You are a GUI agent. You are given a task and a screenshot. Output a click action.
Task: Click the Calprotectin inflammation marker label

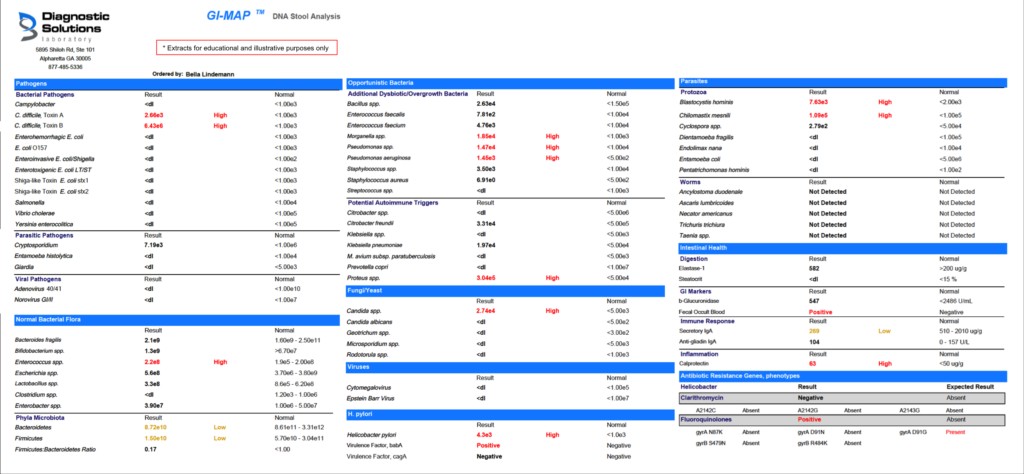[700, 364]
